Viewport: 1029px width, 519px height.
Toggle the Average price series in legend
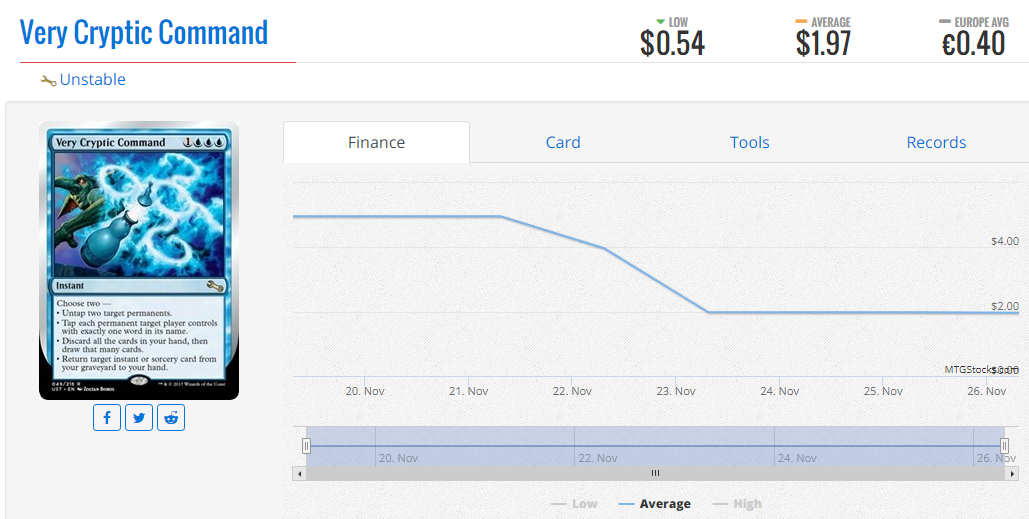pyautogui.click(x=654, y=504)
